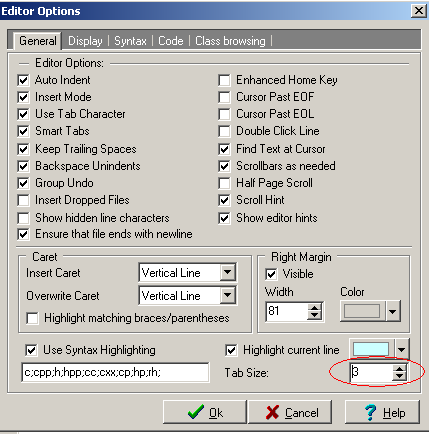This screenshot has height=434, width=429.
Task: Uncheck Find Text at Cursor
Action: point(224,149)
